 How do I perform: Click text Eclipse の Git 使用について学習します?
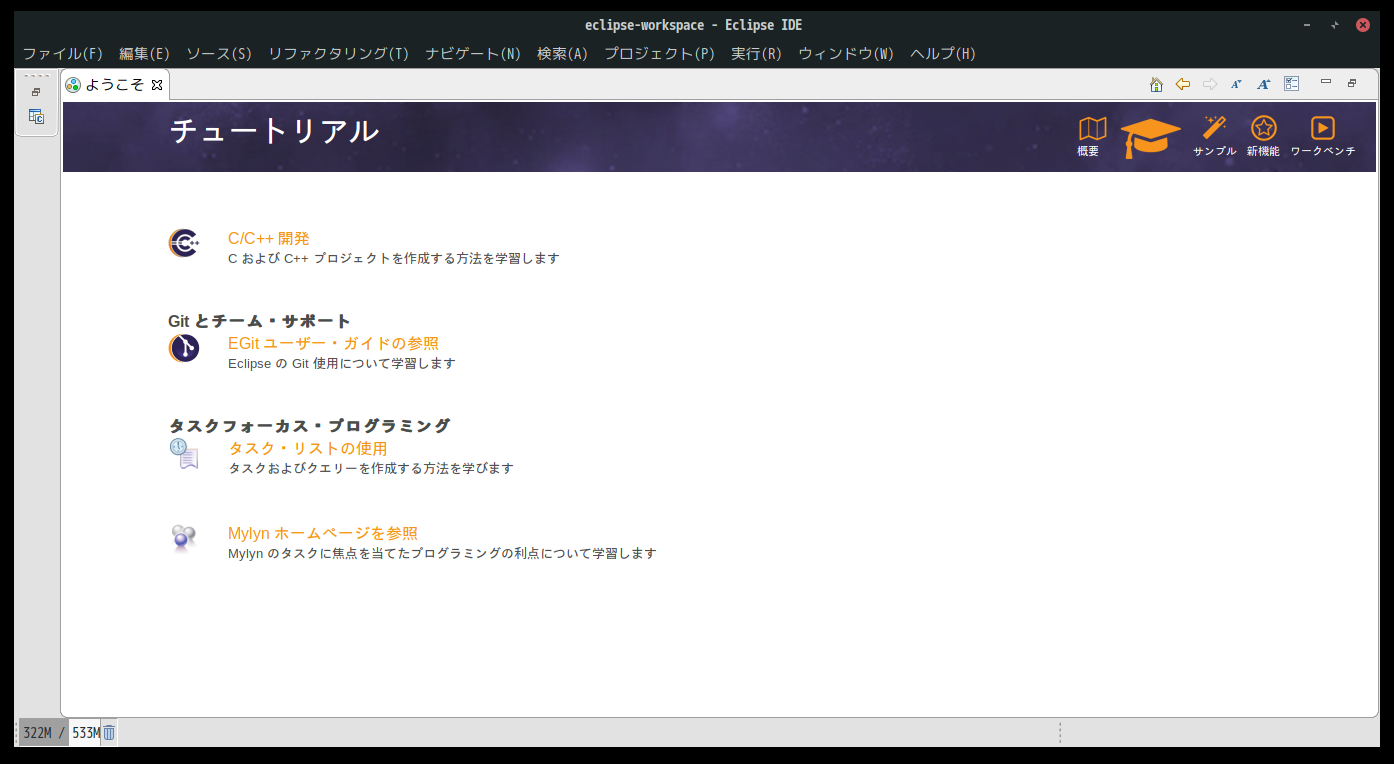click(x=342, y=363)
